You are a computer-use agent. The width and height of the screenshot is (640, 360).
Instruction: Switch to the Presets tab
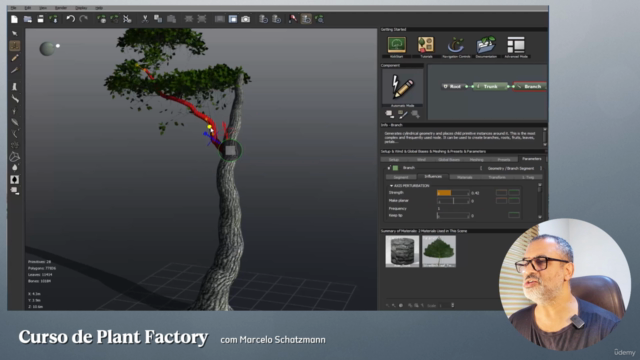[504, 160]
